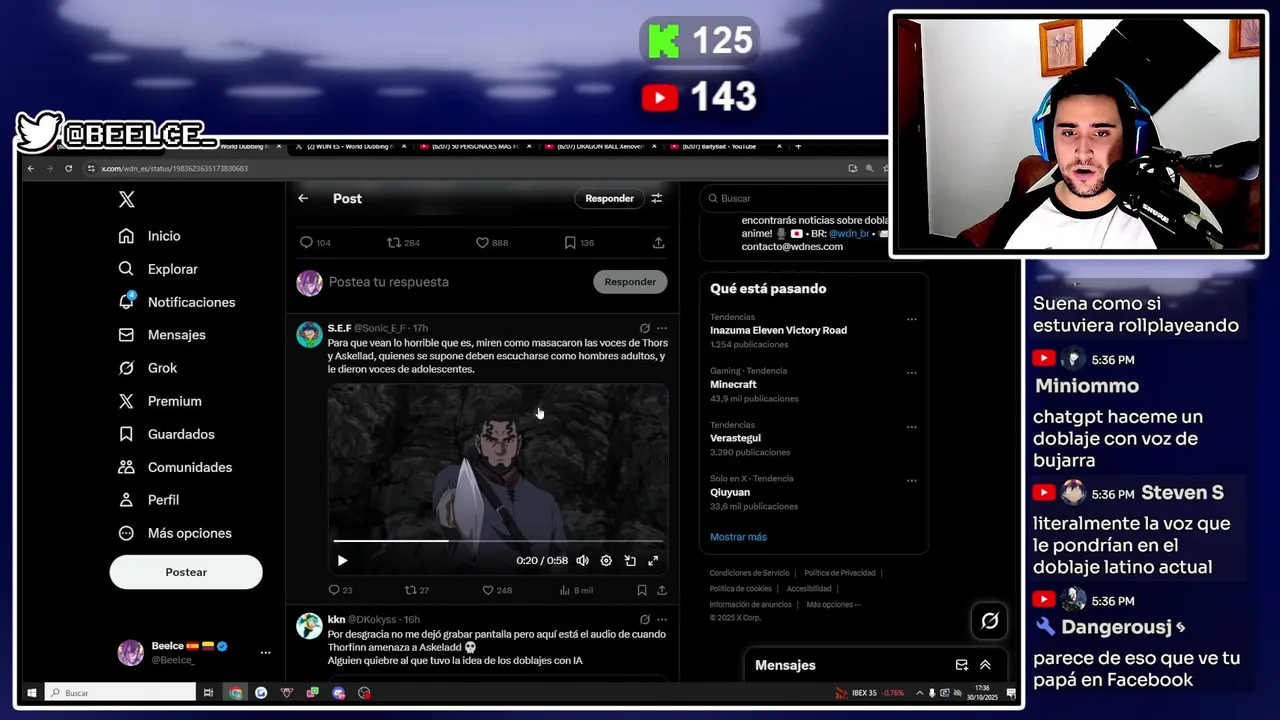
Task: Toggle picture-in-picture on the video
Action: [x=630, y=561]
